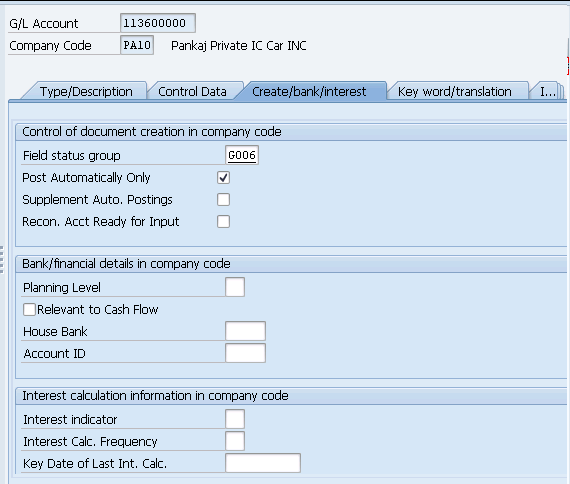
Task: Click the 'Account ID' label
Action: coord(55,353)
